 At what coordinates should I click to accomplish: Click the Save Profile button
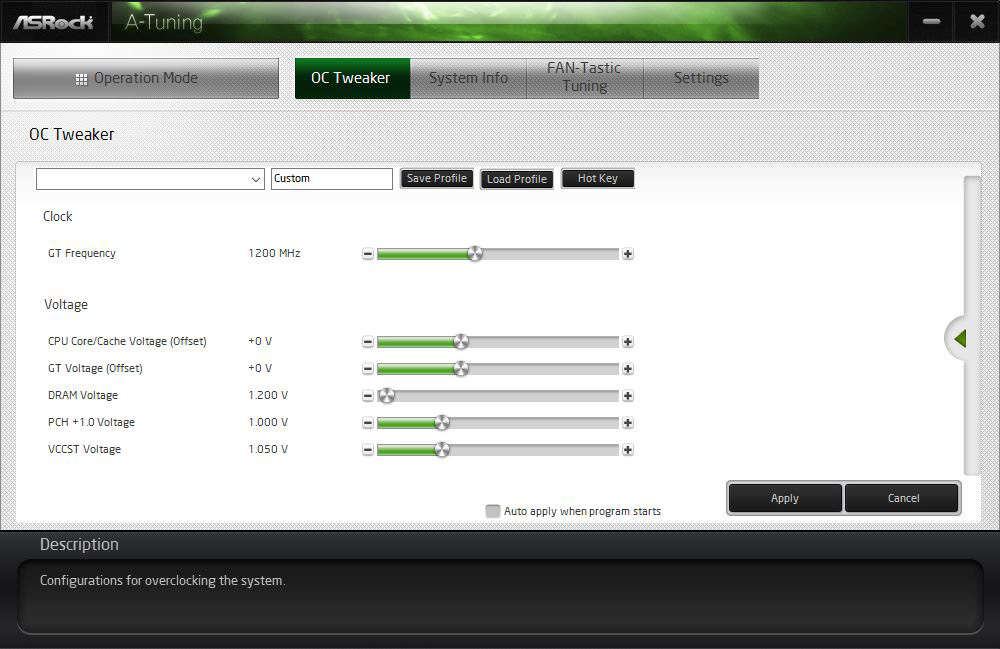(x=437, y=179)
